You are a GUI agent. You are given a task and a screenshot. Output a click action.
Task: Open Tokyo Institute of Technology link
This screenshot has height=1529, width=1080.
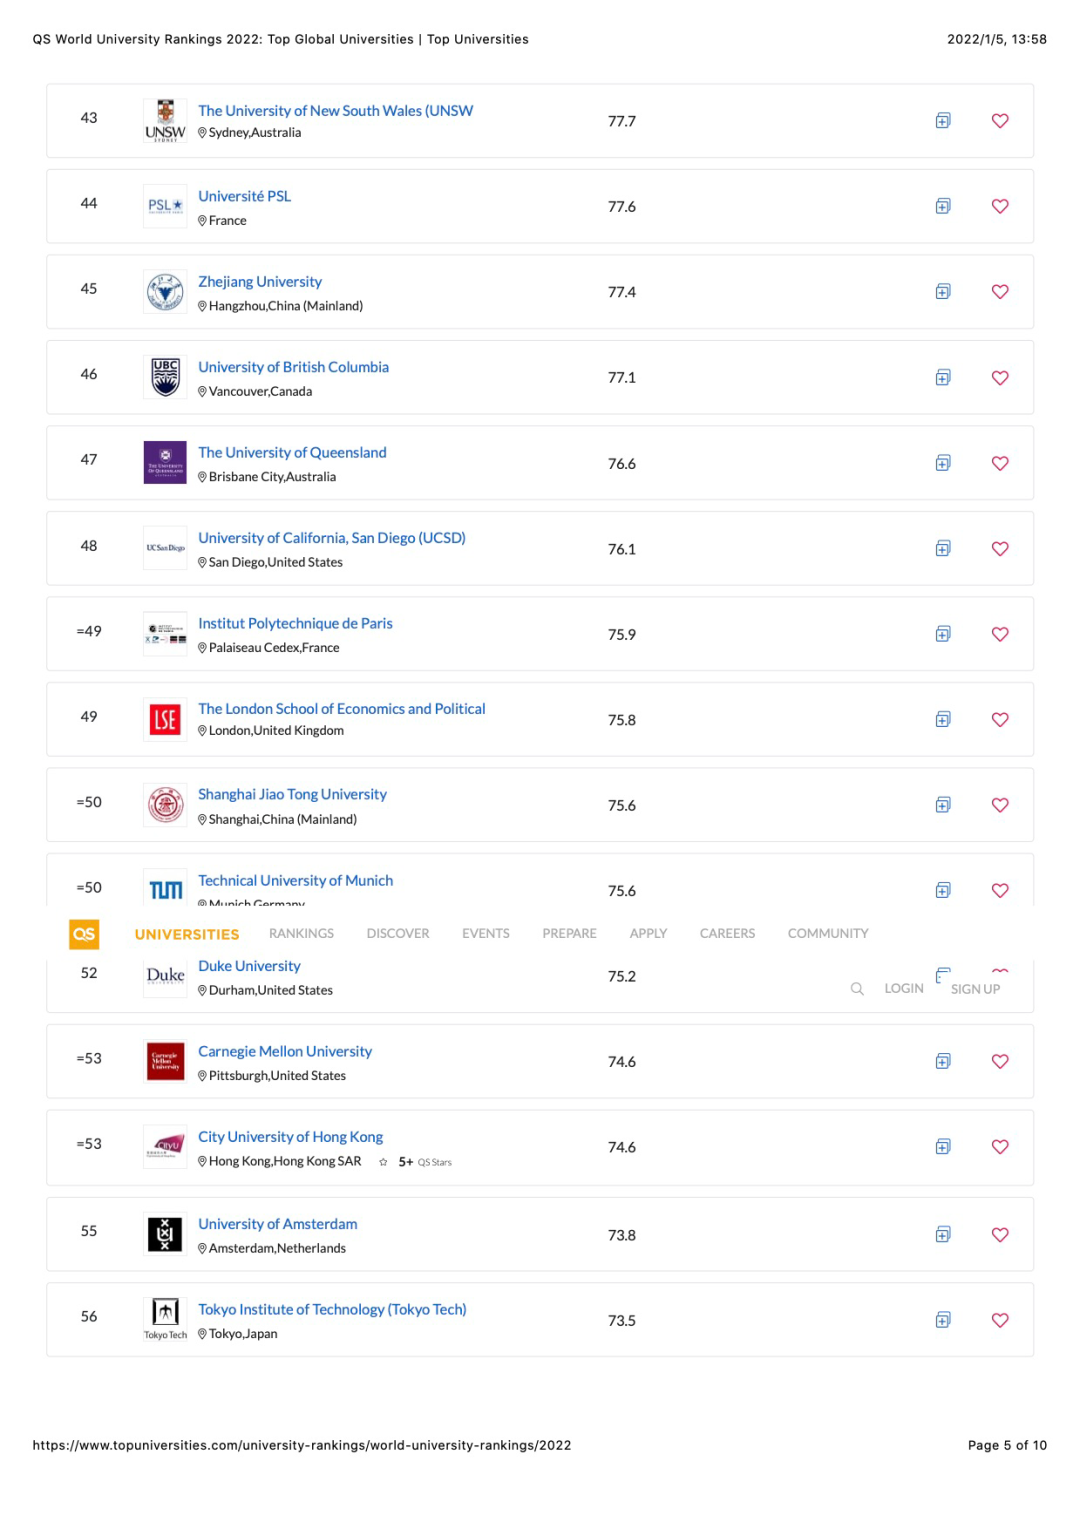coord(332,1309)
